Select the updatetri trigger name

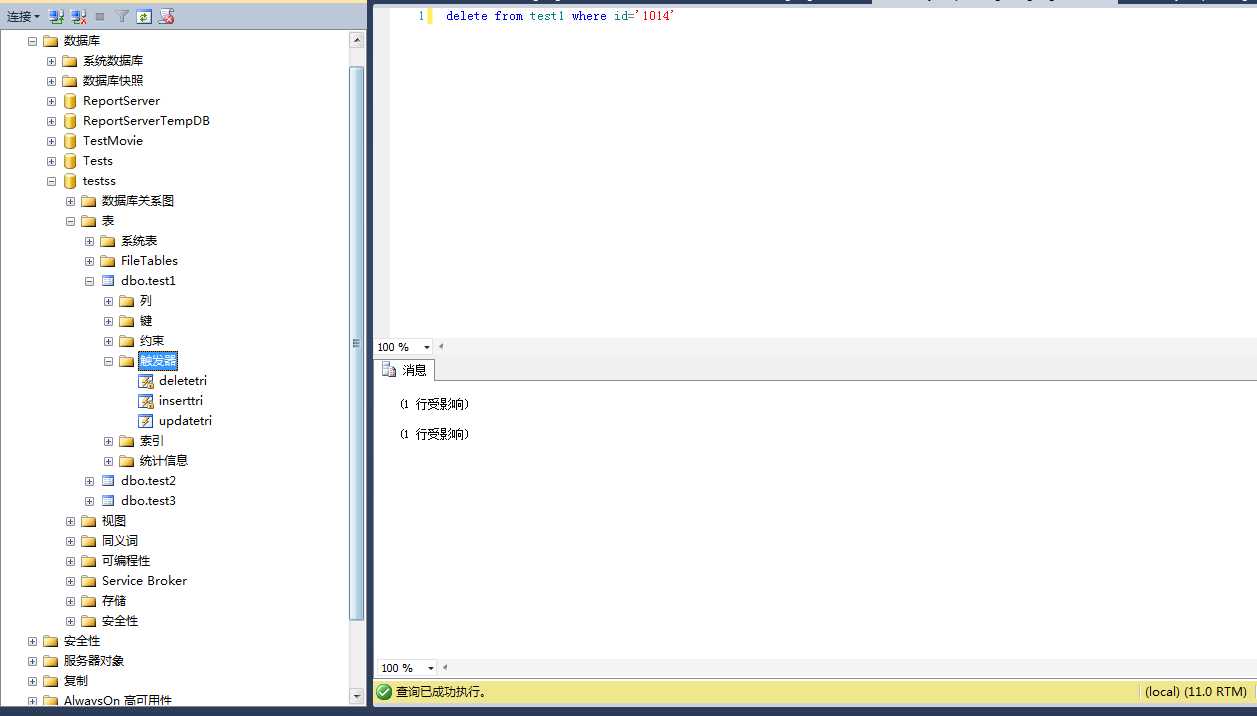pyautogui.click(x=185, y=421)
